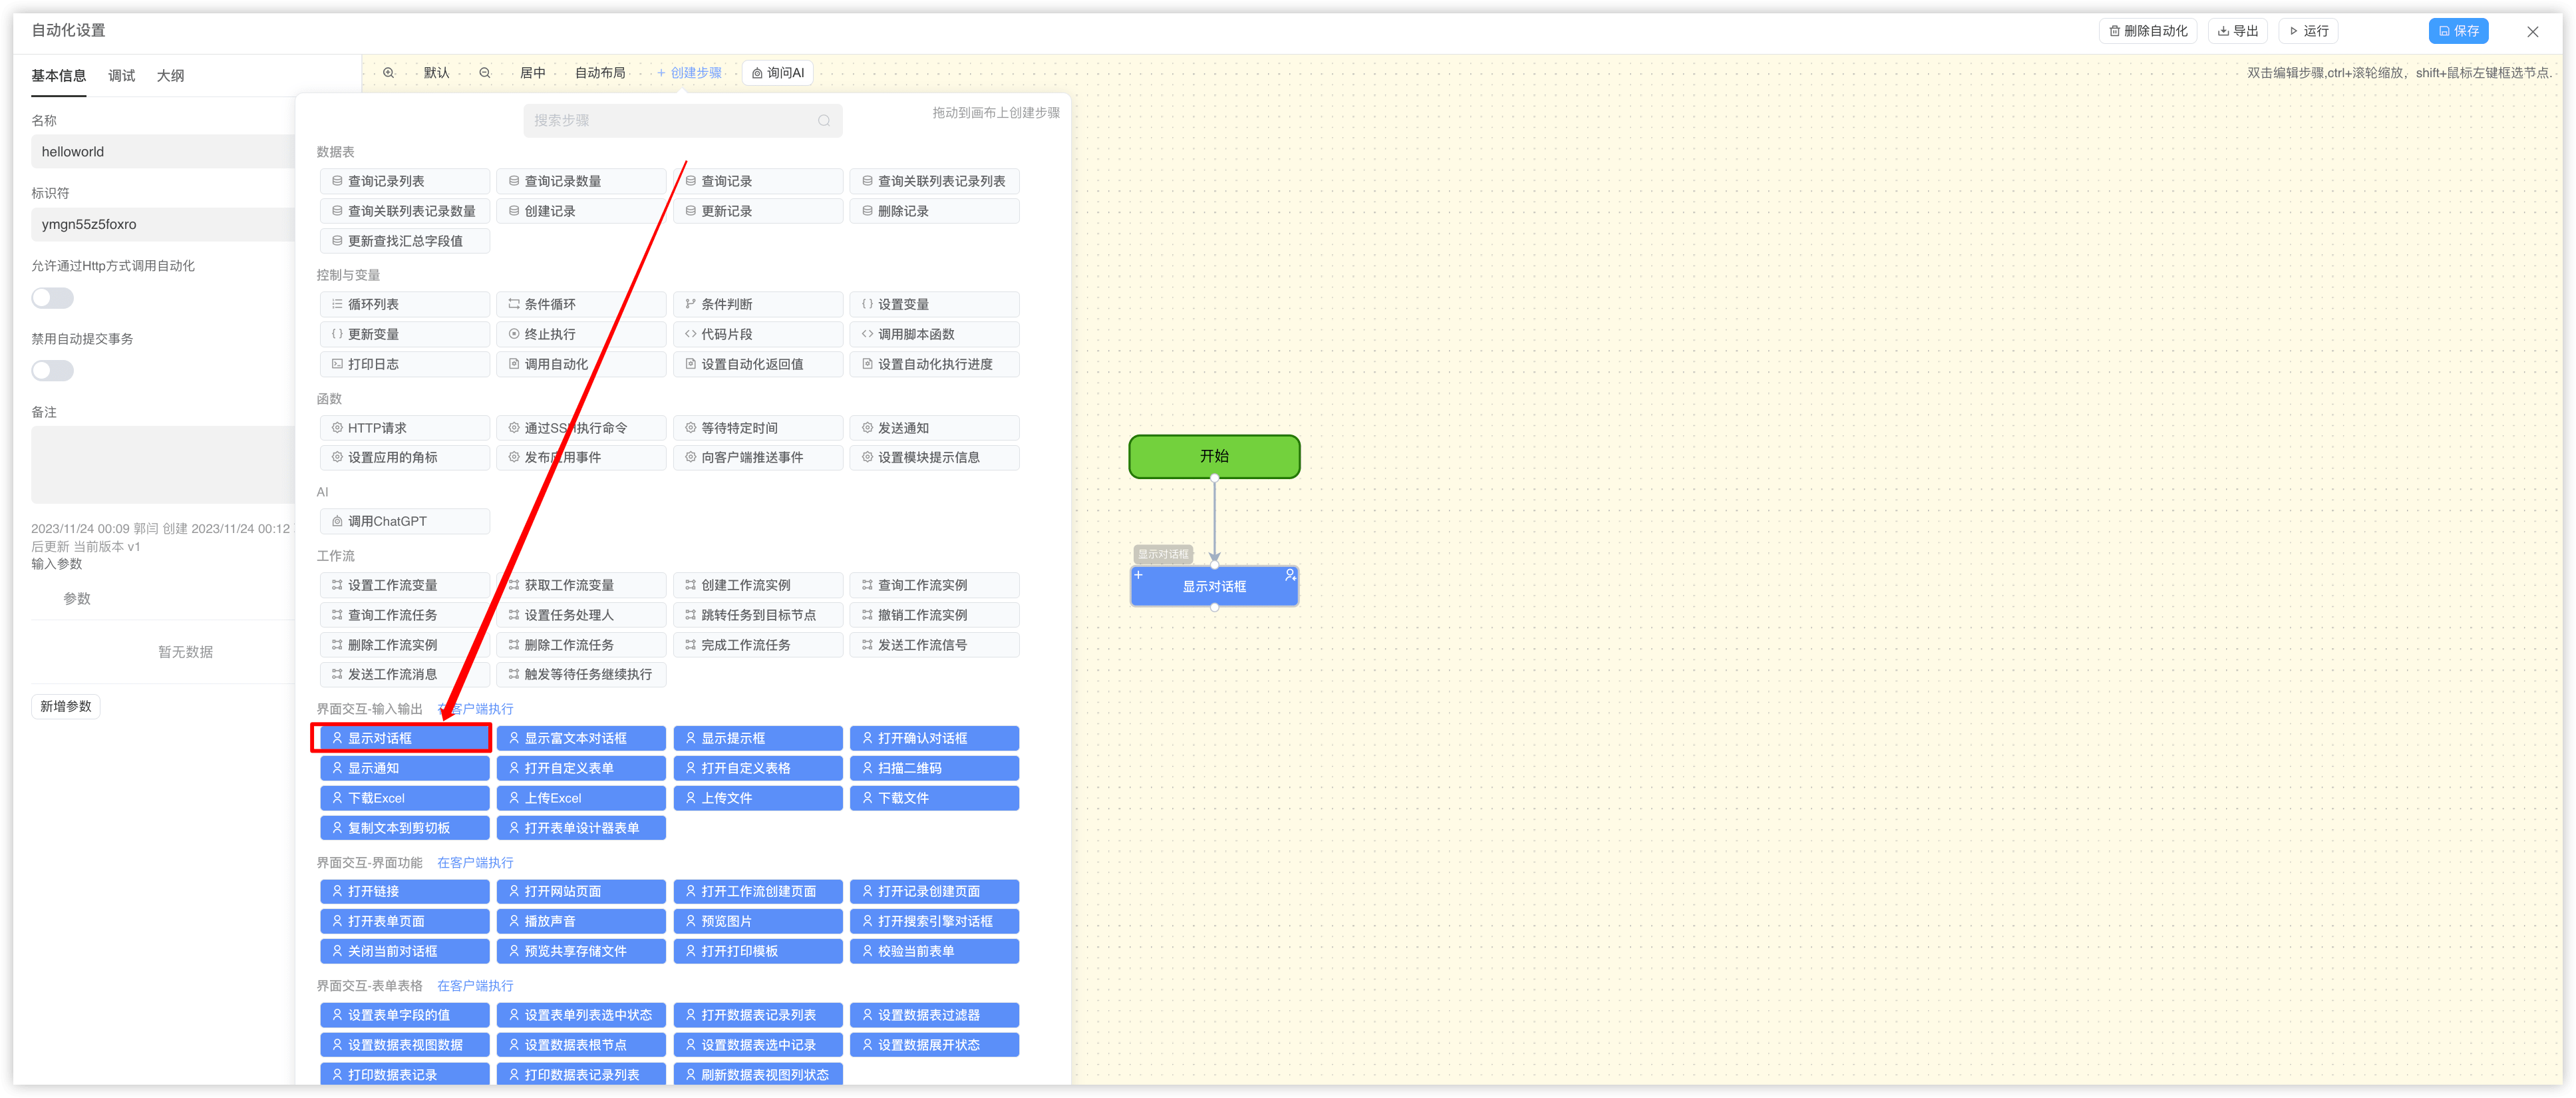
Task: Click the zoom in magnifier icon
Action: coord(389,73)
